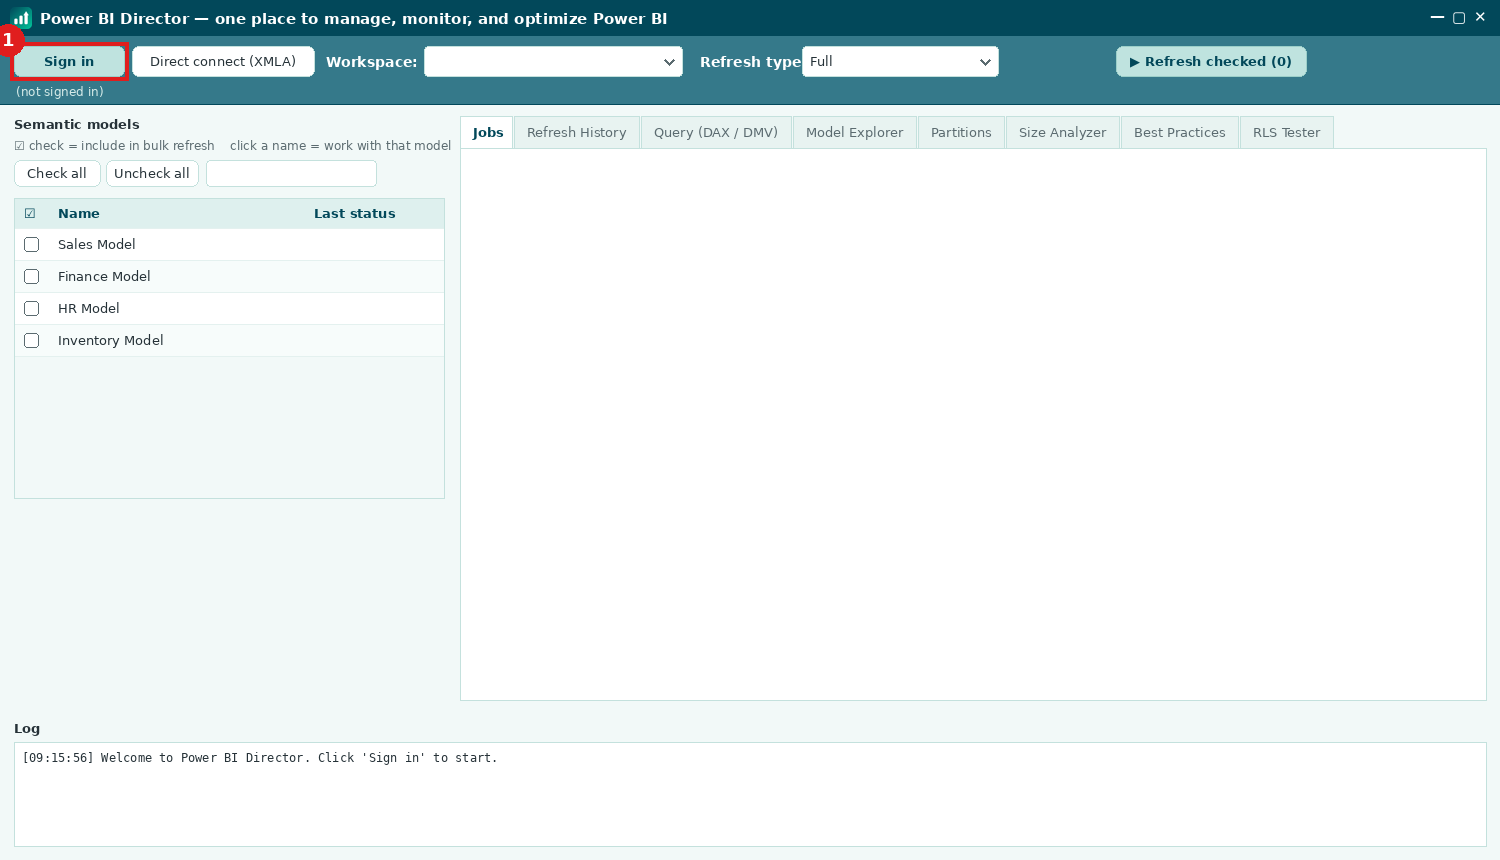The width and height of the screenshot is (1500, 860).
Task: Toggle the header select-all checkbox icon
Action: coord(30,214)
